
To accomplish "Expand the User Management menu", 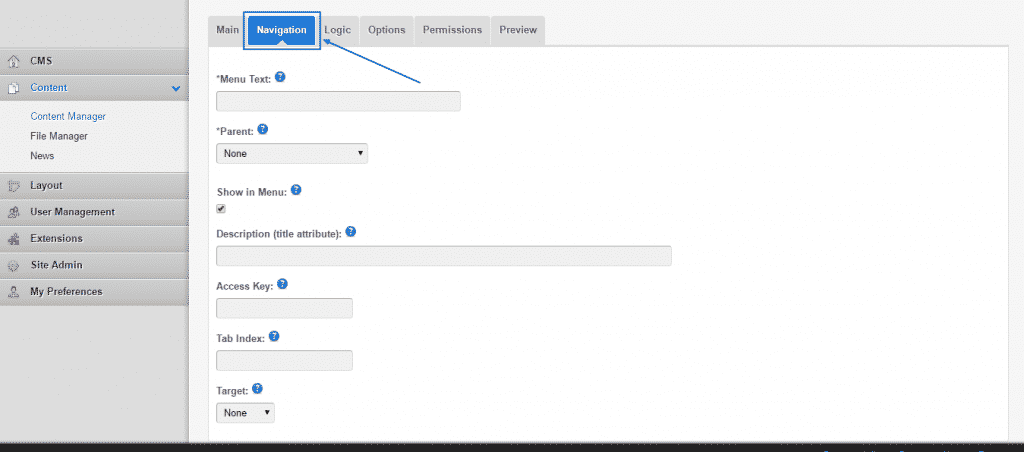I will pos(94,212).
